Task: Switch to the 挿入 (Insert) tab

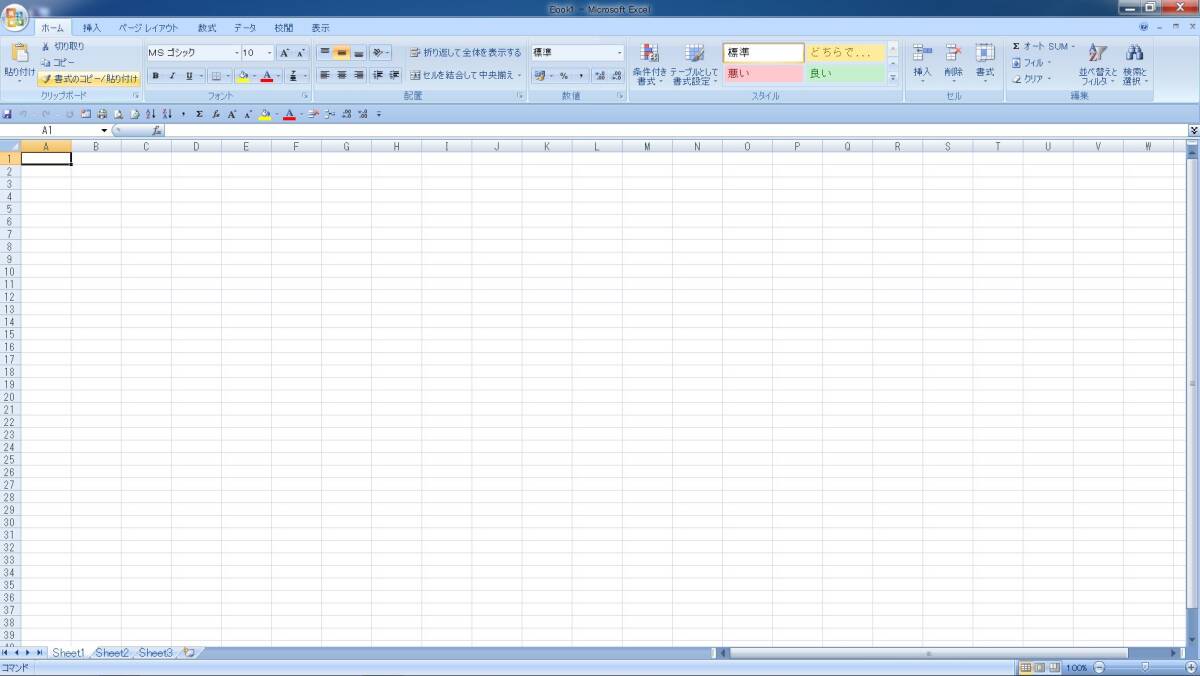Action: point(92,28)
